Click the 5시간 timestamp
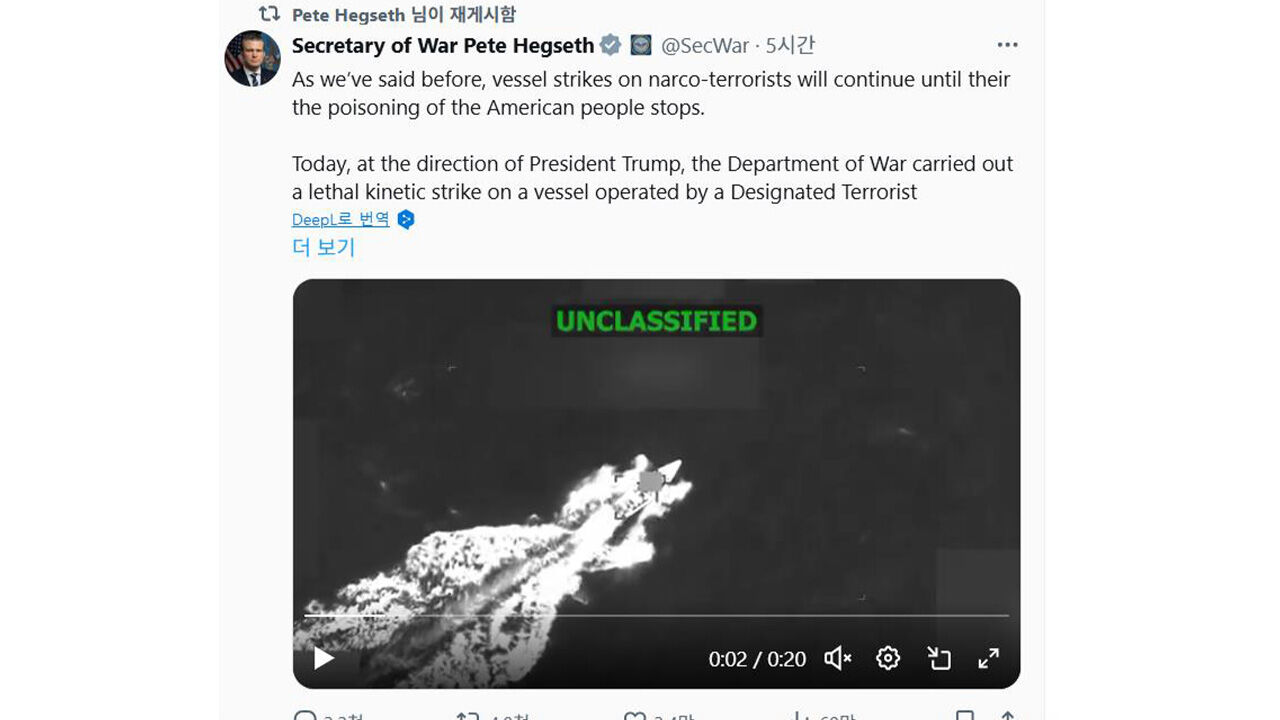1280x720 pixels. [790, 45]
